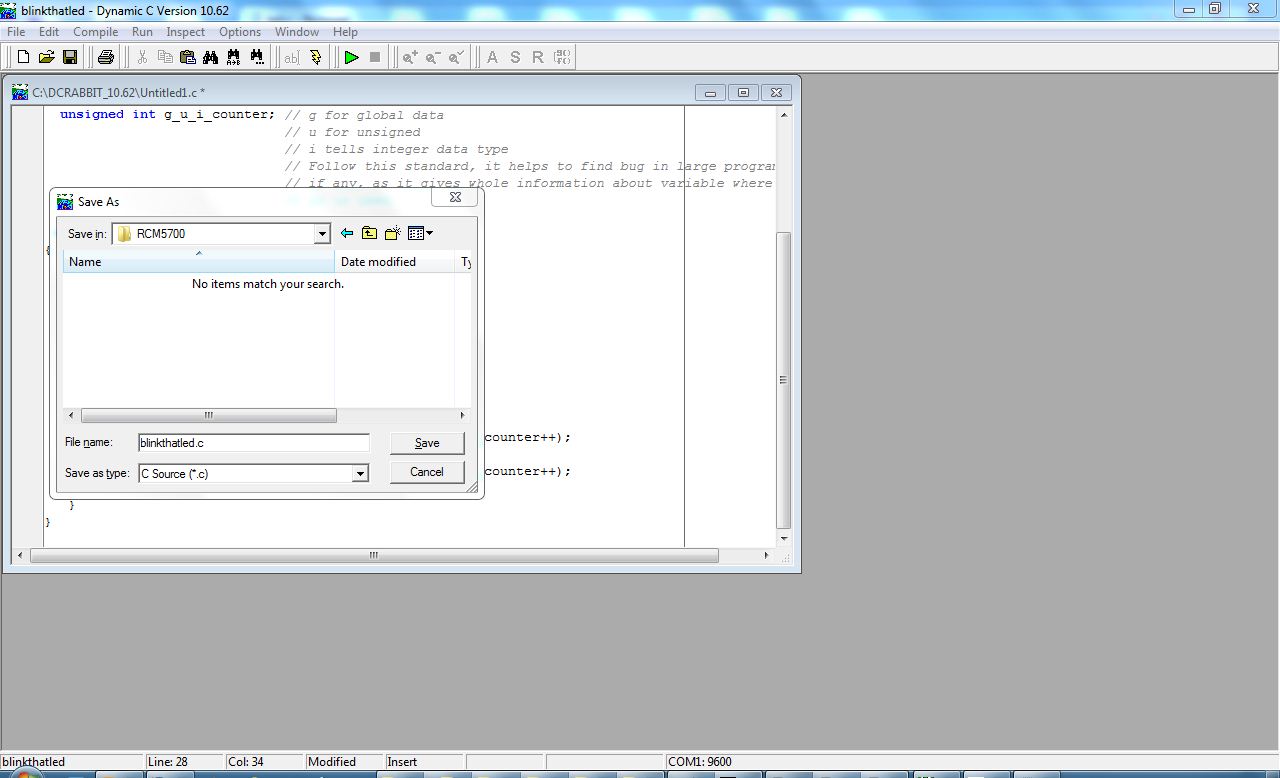The image size is (1280, 778).
Task: Maximize the Untitled1.c editor window
Action: coord(743,93)
